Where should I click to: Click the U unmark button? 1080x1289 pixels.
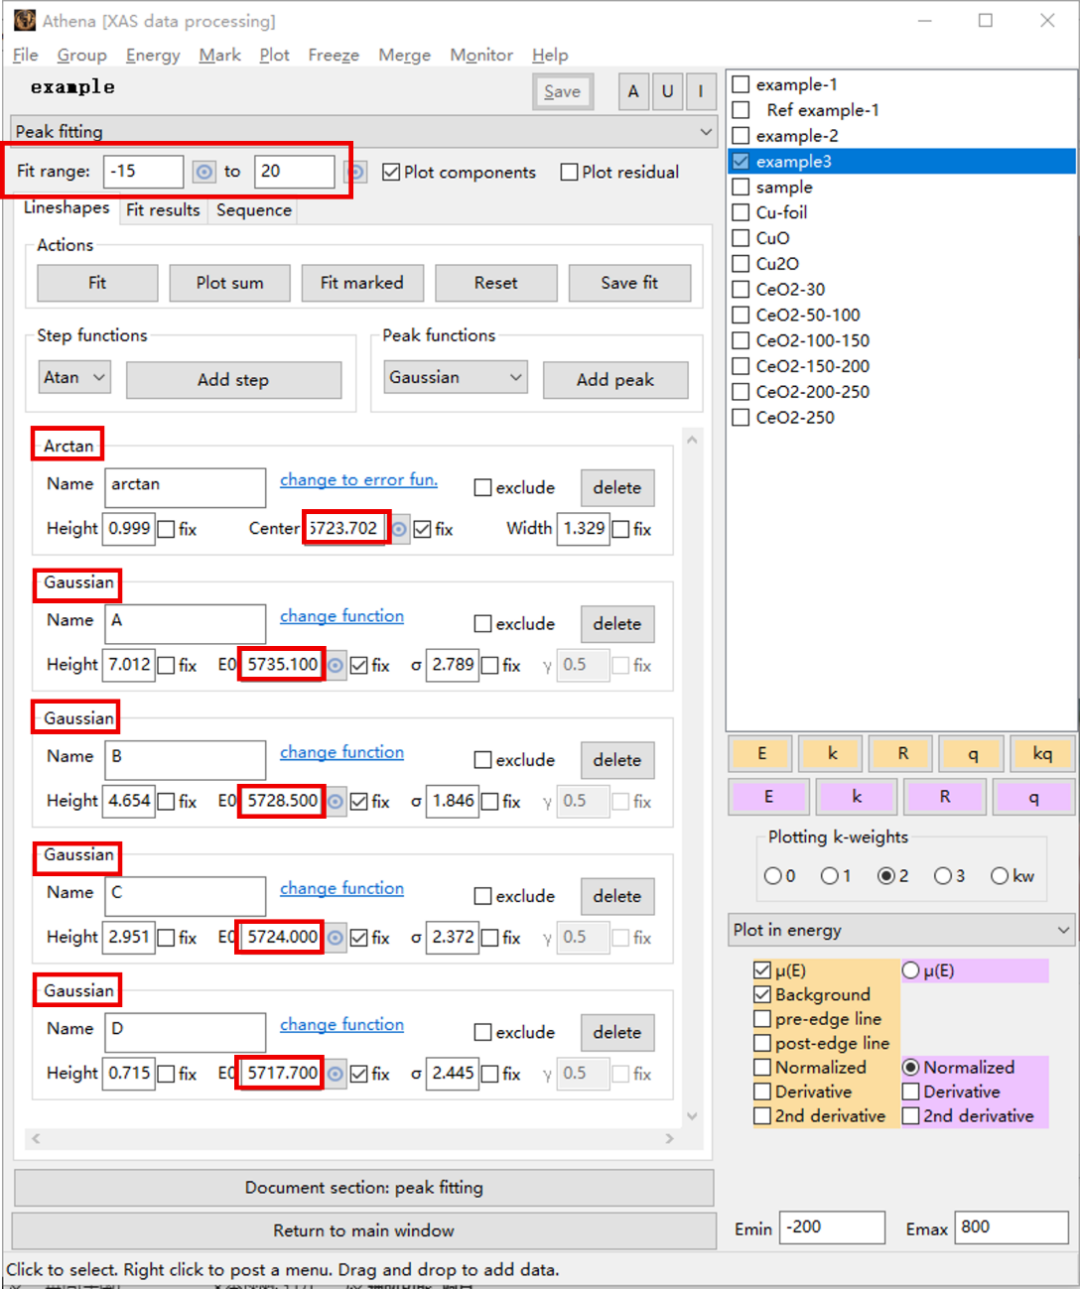(x=667, y=92)
